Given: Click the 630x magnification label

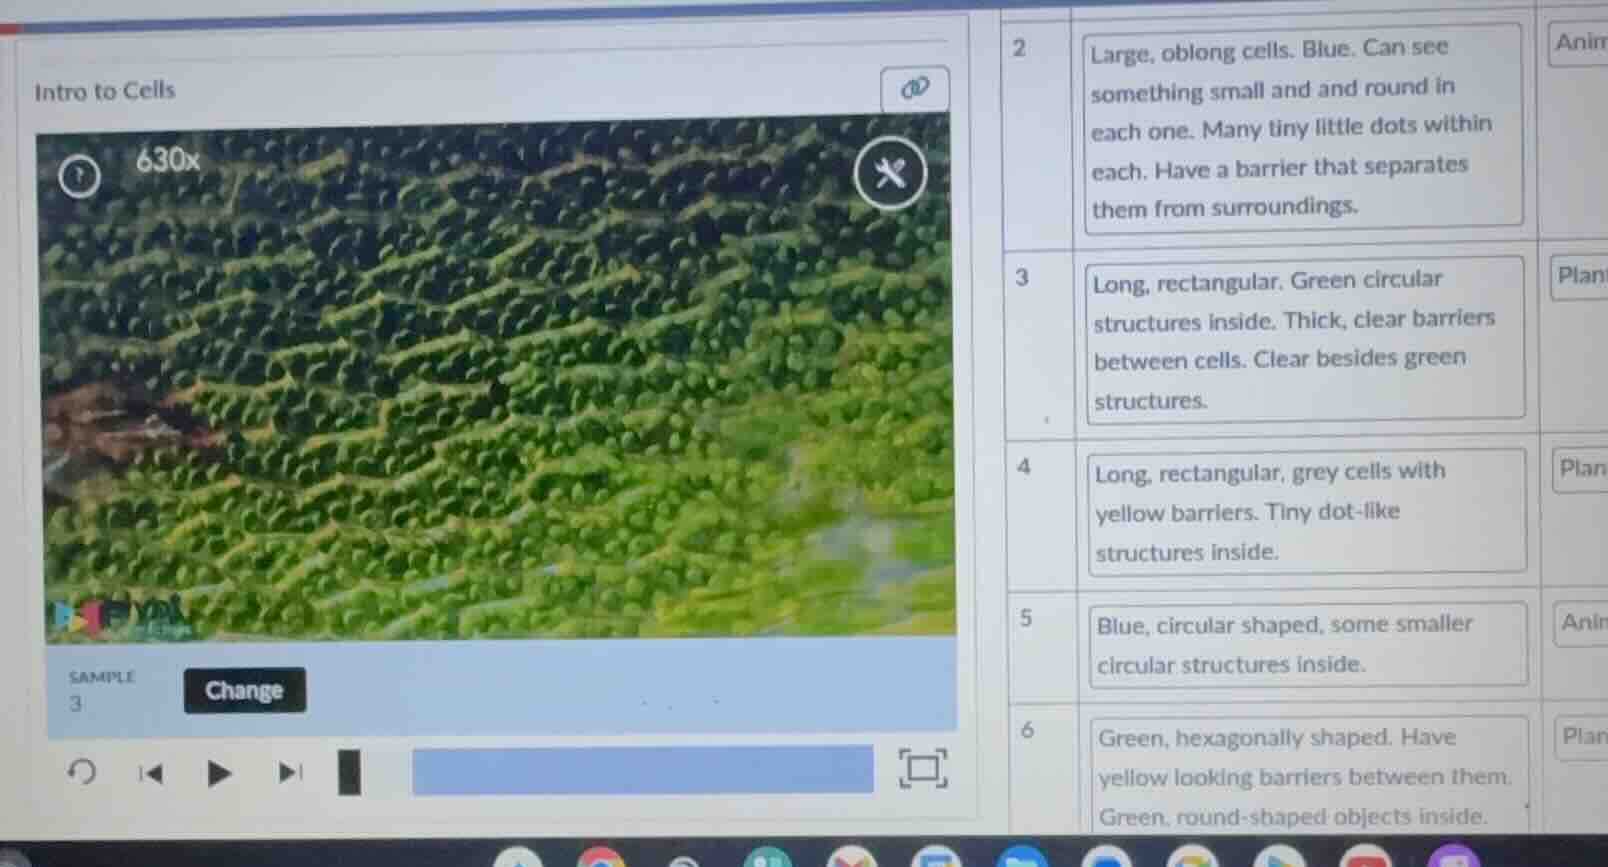Looking at the screenshot, I should coord(168,160).
